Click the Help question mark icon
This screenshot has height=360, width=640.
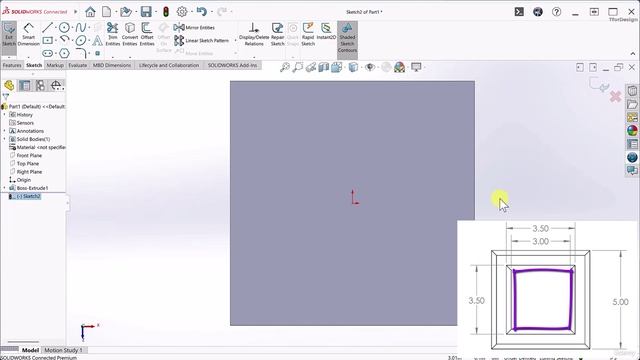[556, 12]
